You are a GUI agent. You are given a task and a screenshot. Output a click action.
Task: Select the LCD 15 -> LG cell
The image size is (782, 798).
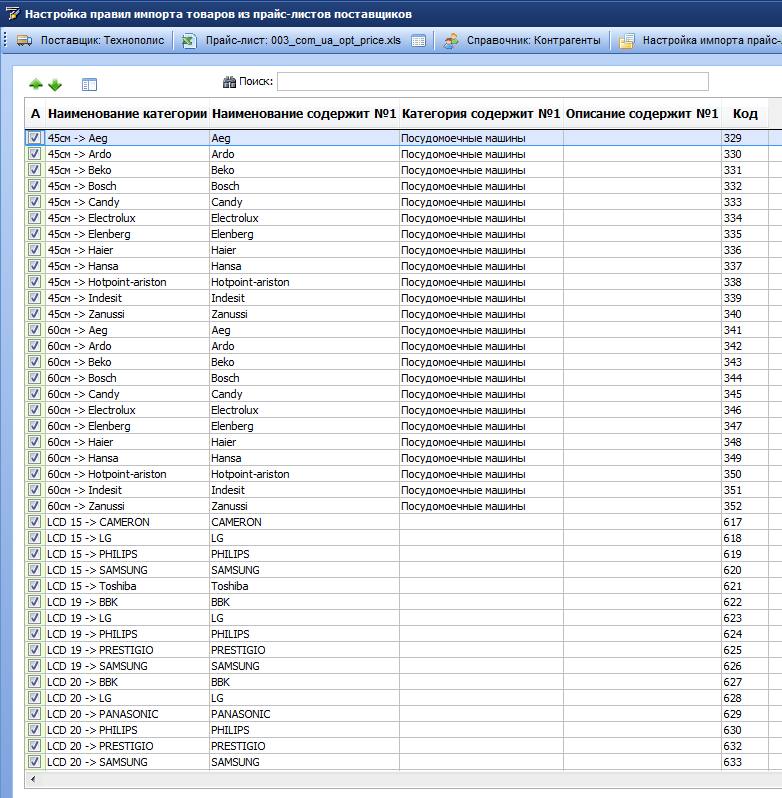[127, 538]
